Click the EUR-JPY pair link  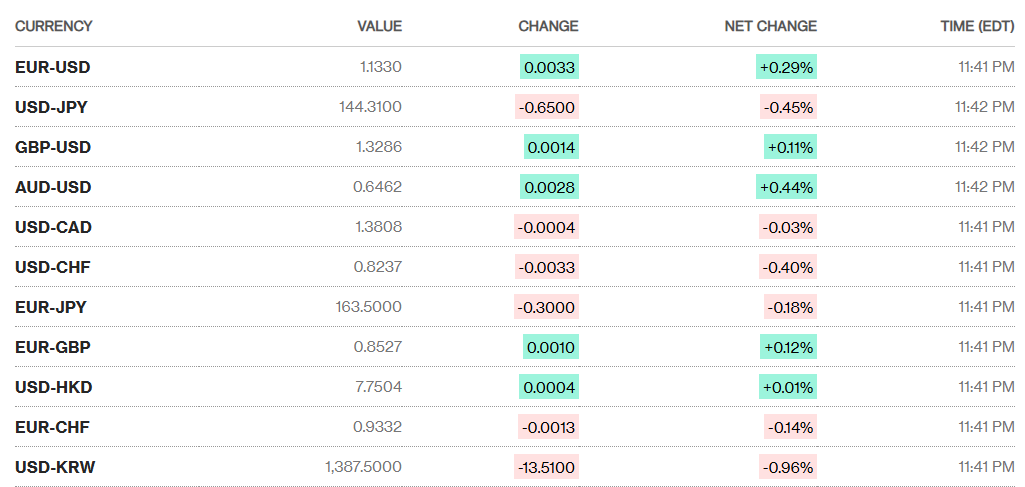50,307
